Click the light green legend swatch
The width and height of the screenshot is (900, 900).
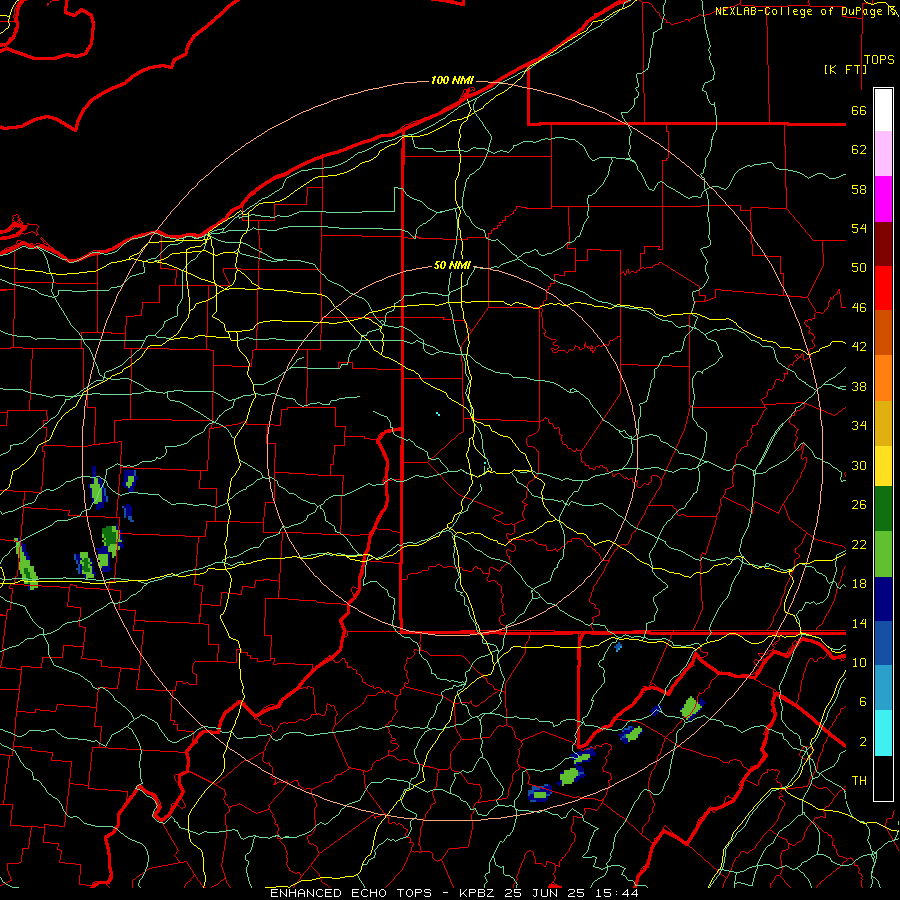883,554
